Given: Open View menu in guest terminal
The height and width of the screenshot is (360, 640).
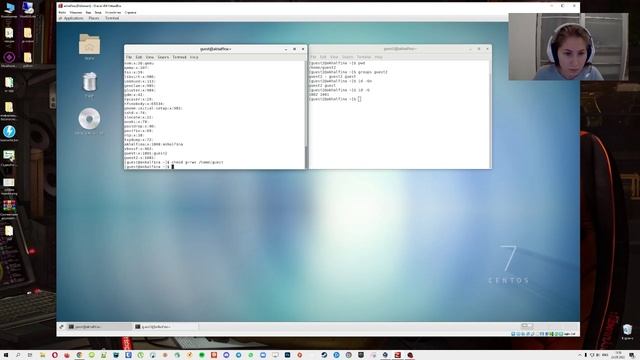Looking at the screenshot, I should pos(150,57).
